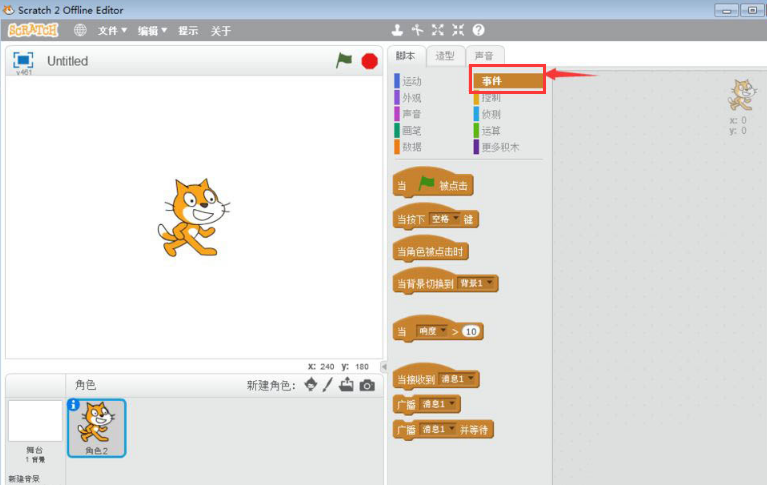767x485 pixels.
Task: Open the 提示 menu
Action: pos(188,31)
